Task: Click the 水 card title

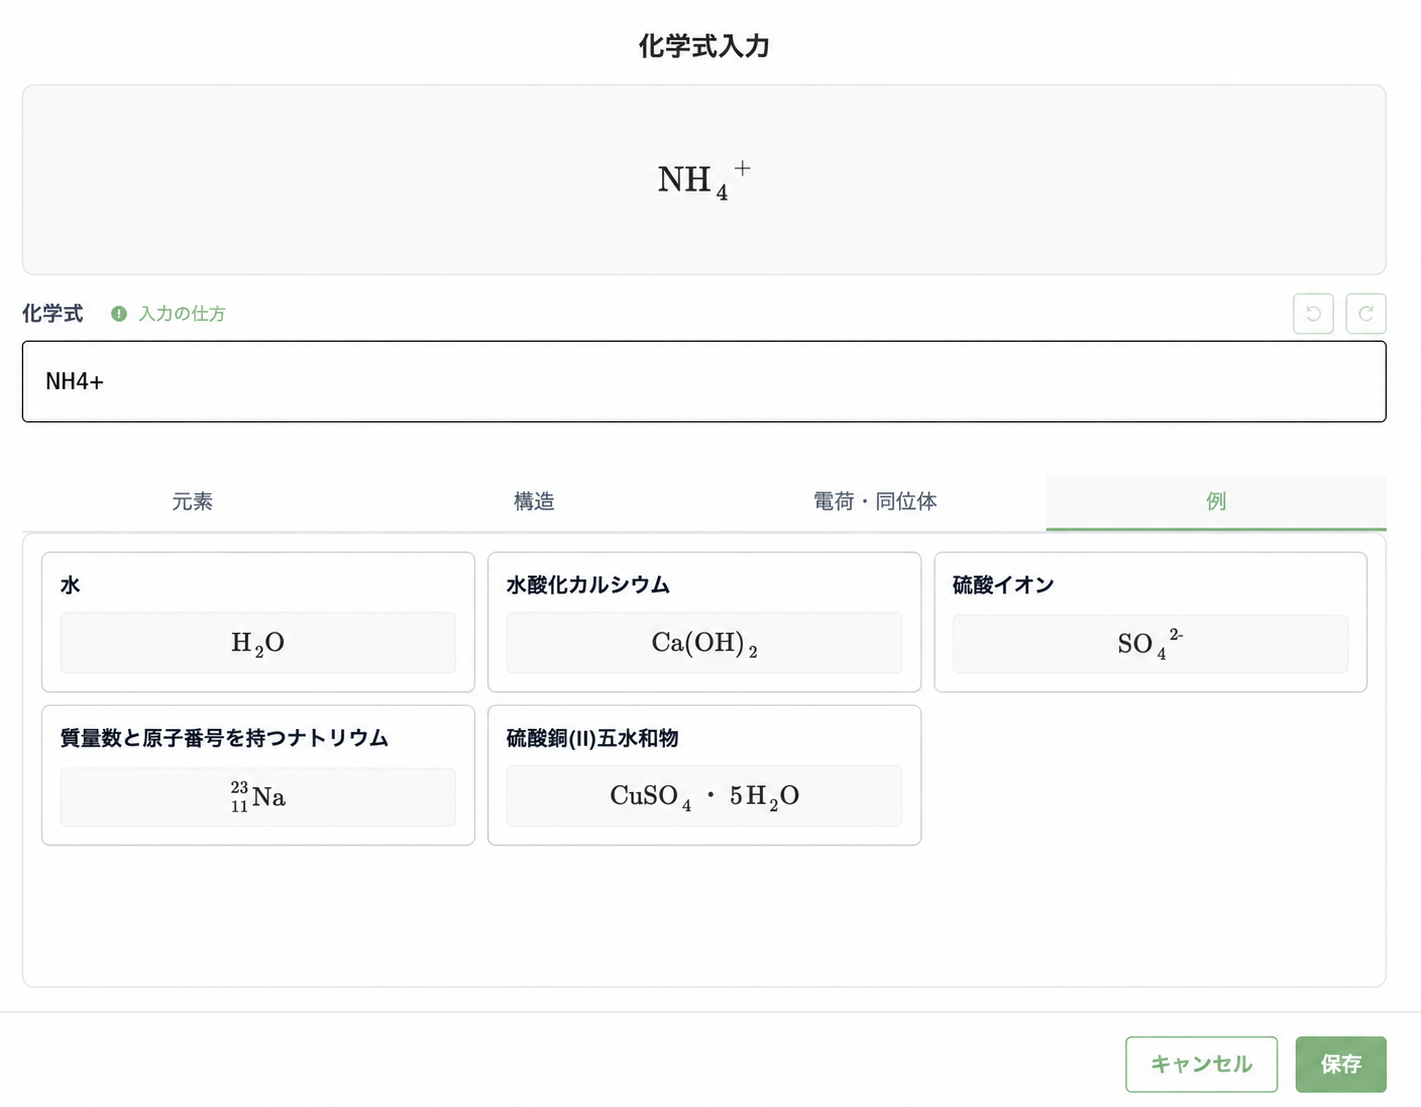Action: pos(70,585)
